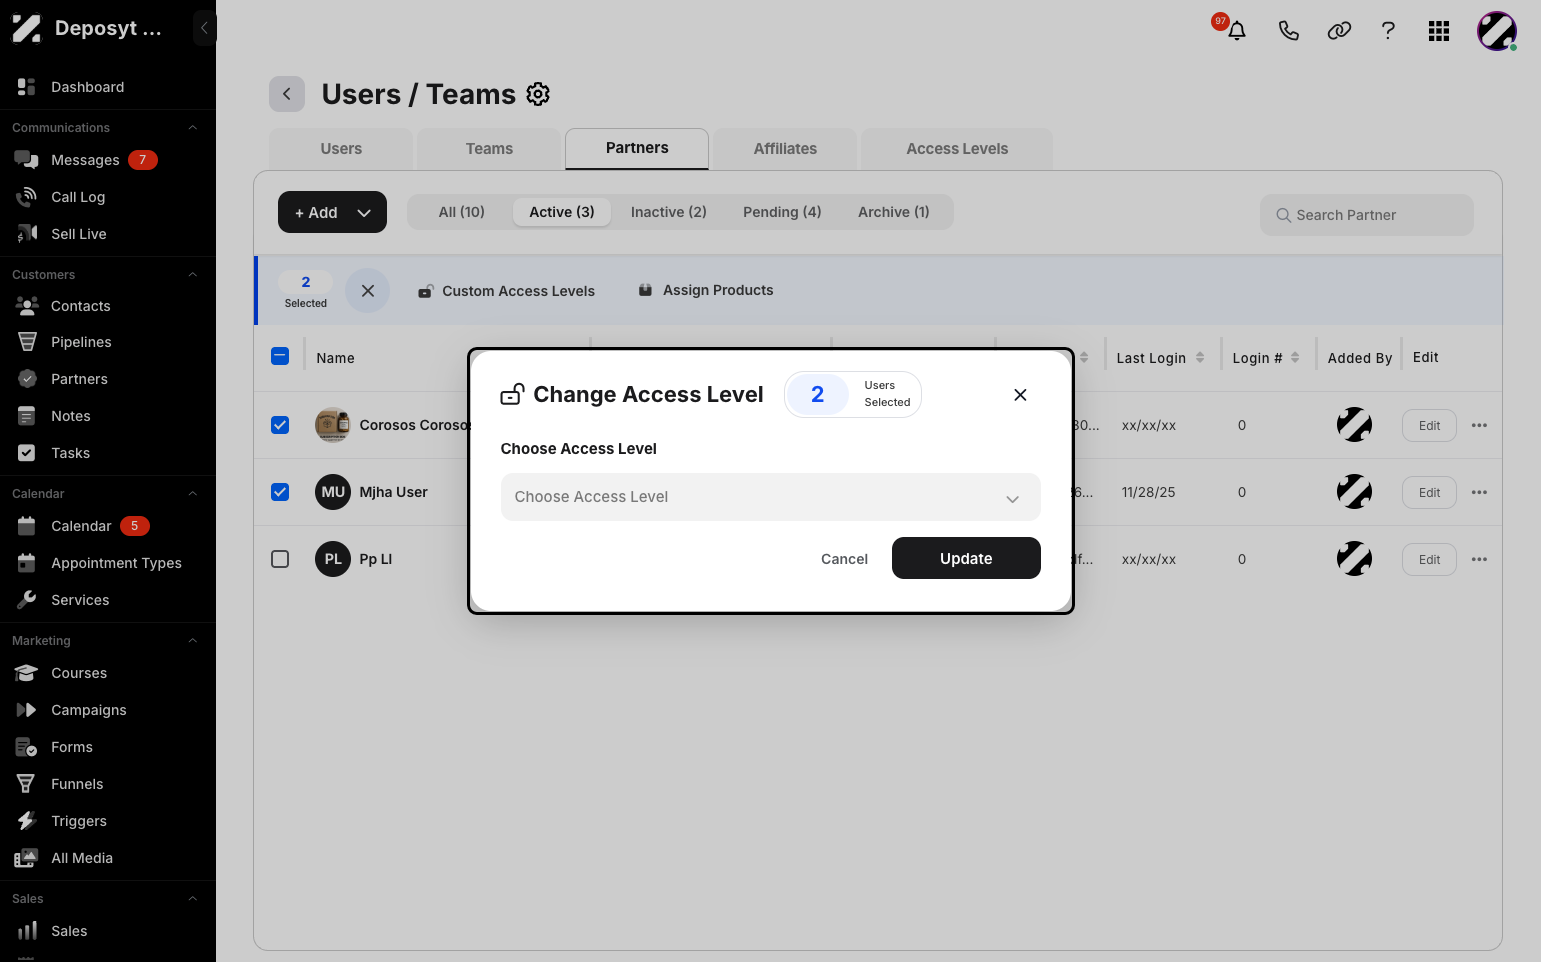Collapse the Customers sidebar section

tap(193, 275)
